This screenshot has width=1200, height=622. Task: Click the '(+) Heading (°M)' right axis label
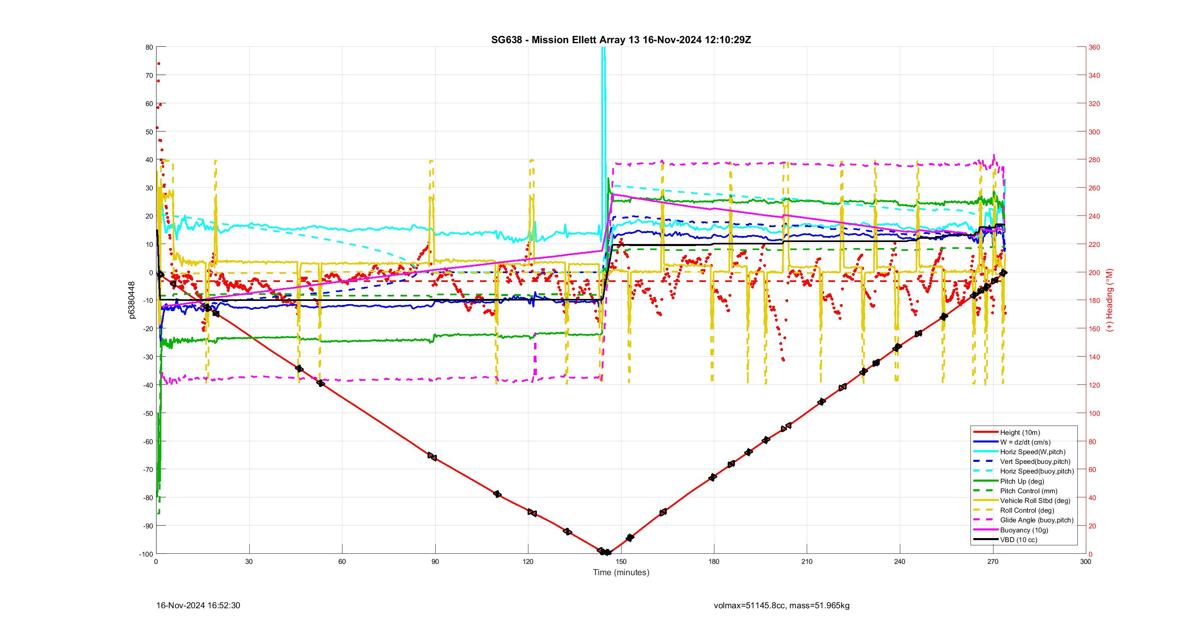(x=1109, y=300)
